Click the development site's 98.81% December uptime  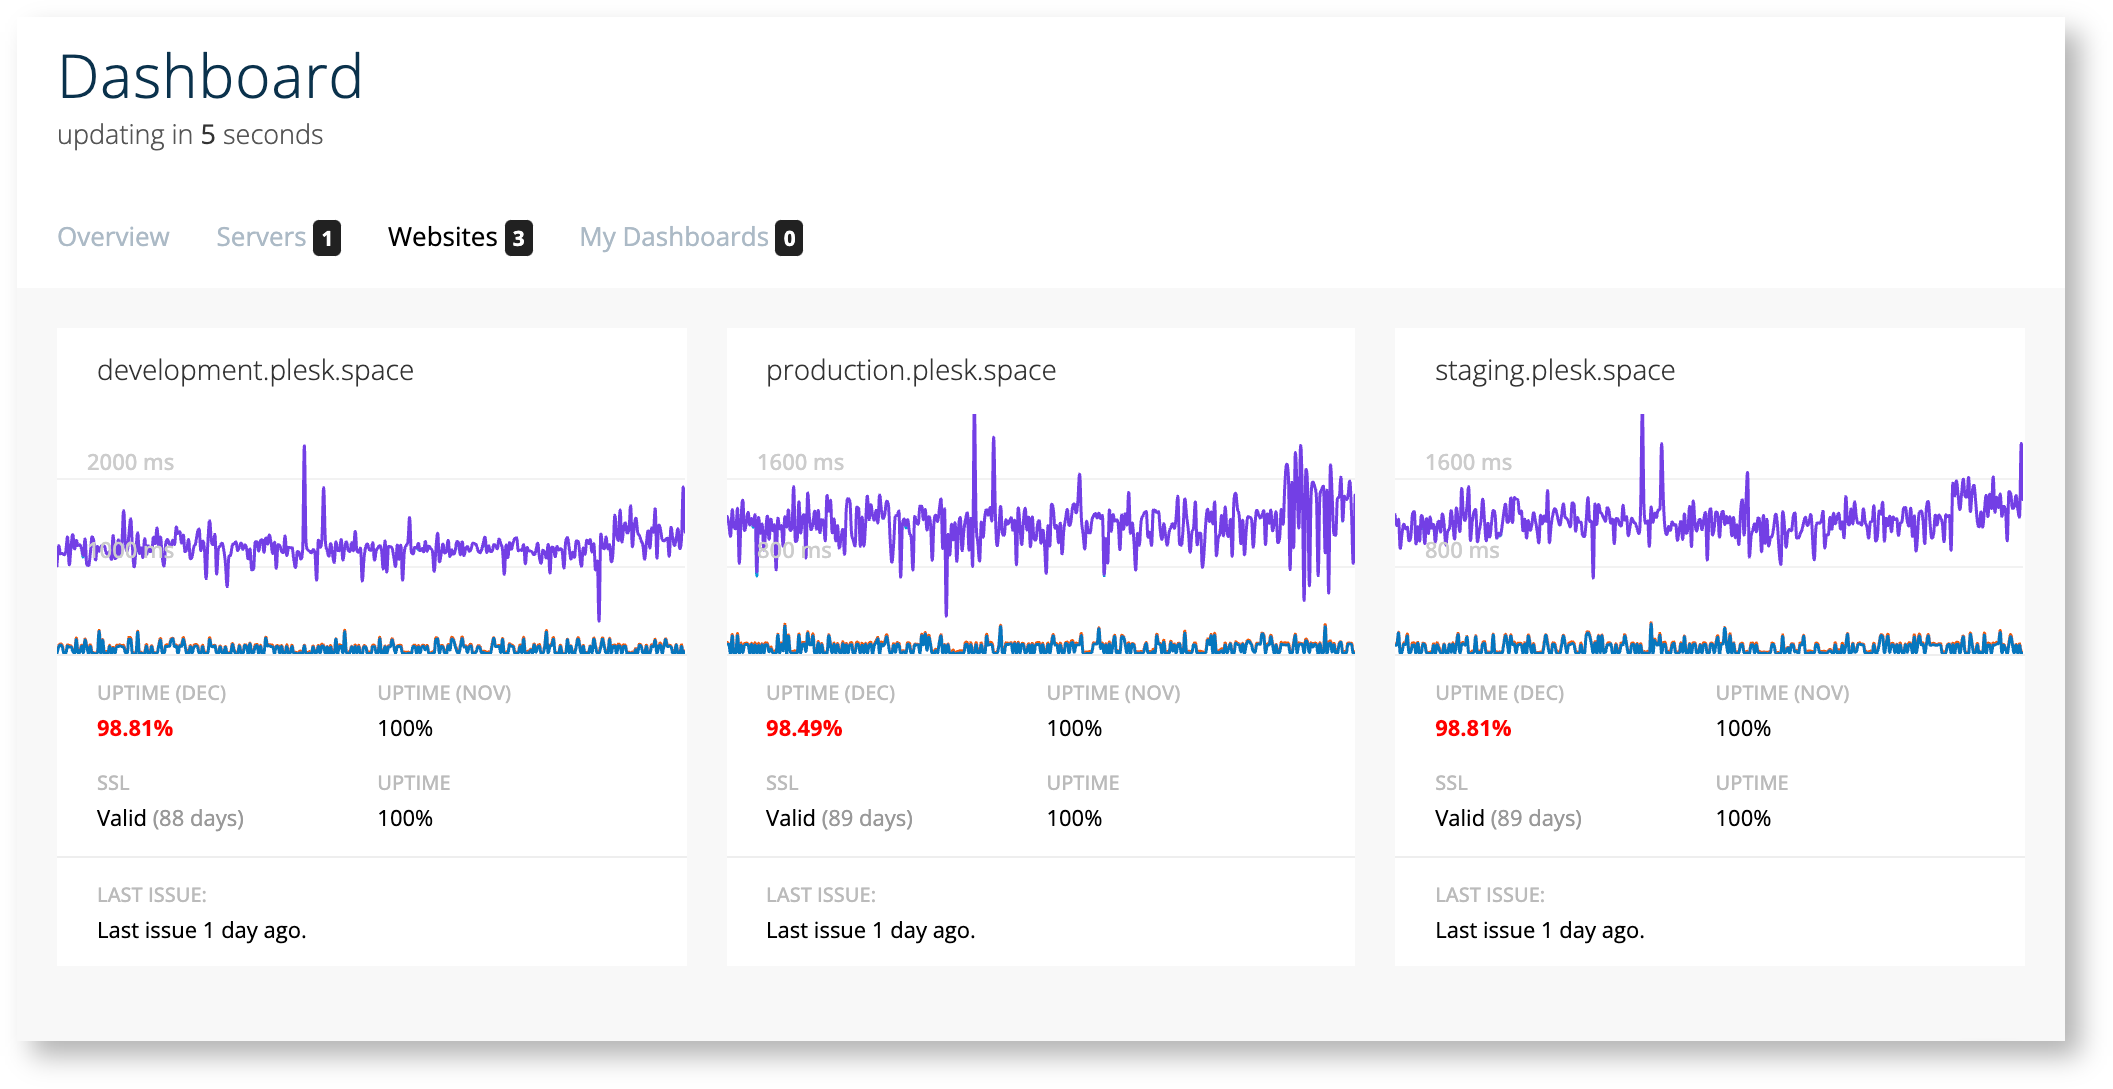tap(135, 728)
